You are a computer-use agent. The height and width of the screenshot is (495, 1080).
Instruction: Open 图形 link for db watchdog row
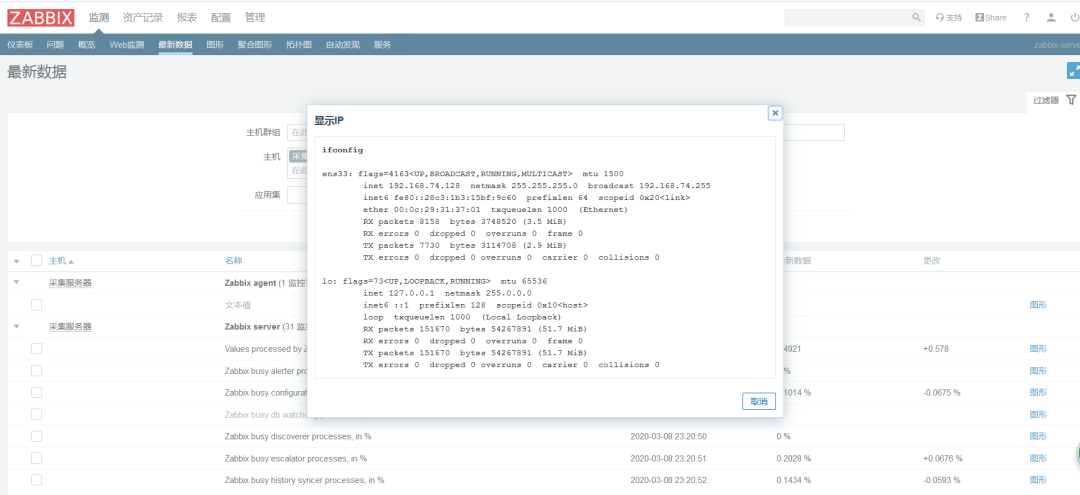(x=1038, y=414)
